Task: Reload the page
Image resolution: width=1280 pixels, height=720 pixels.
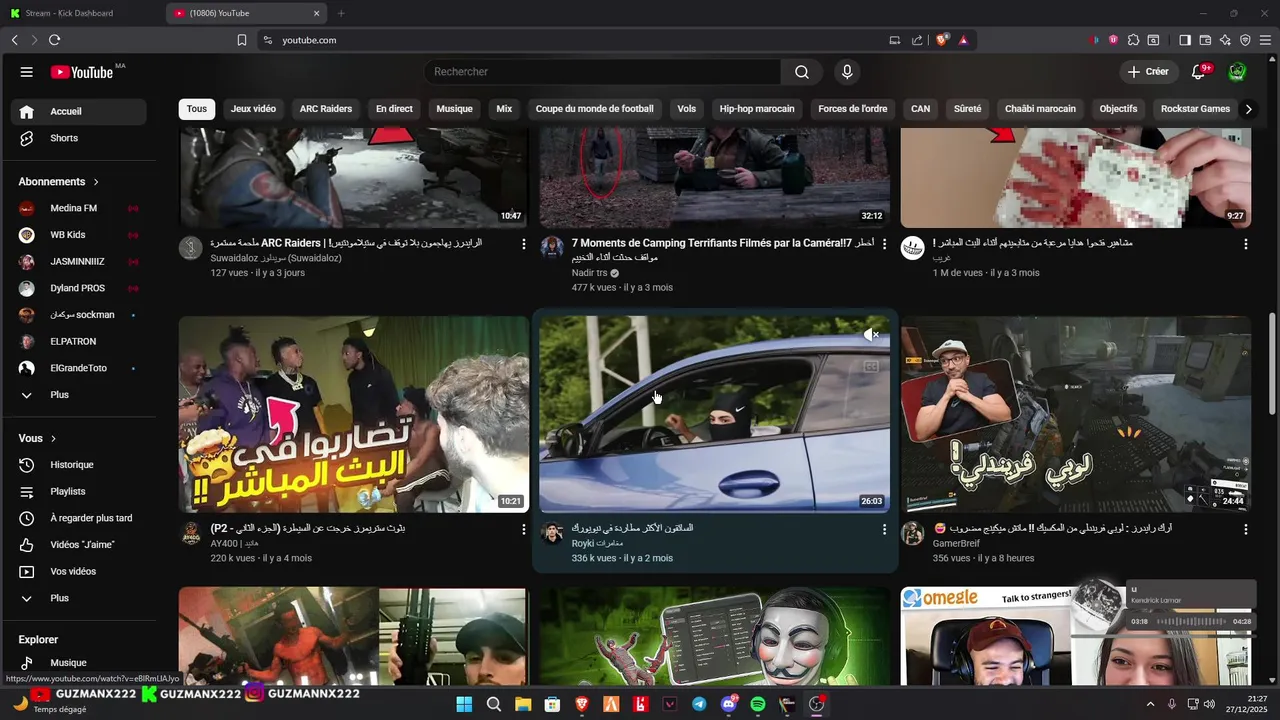Action: pos(54,40)
